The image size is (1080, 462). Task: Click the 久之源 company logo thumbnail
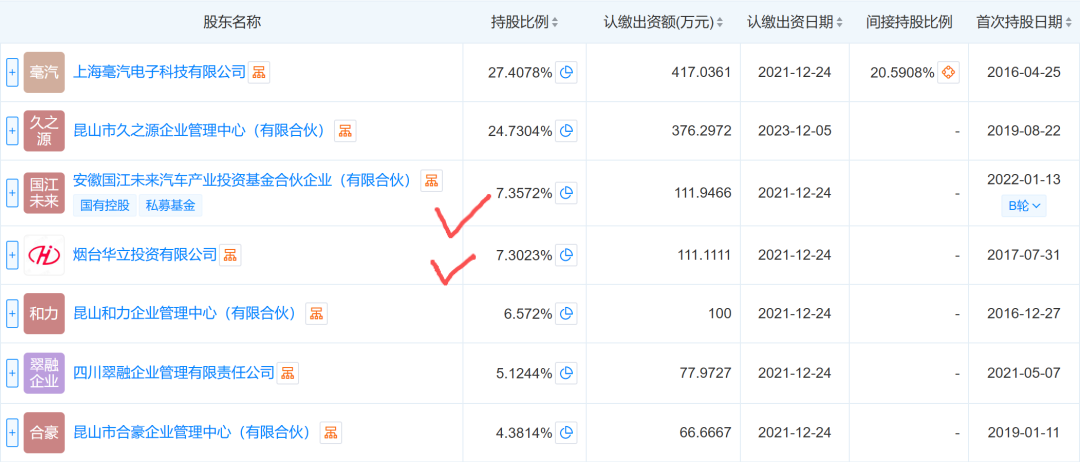pyautogui.click(x=44, y=131)
